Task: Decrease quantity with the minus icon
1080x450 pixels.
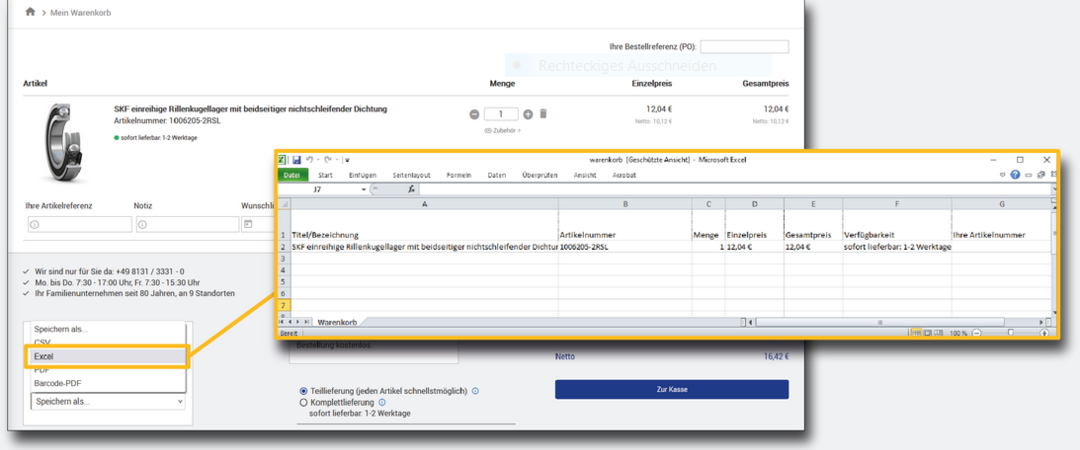Action: (x=474, y=114)
